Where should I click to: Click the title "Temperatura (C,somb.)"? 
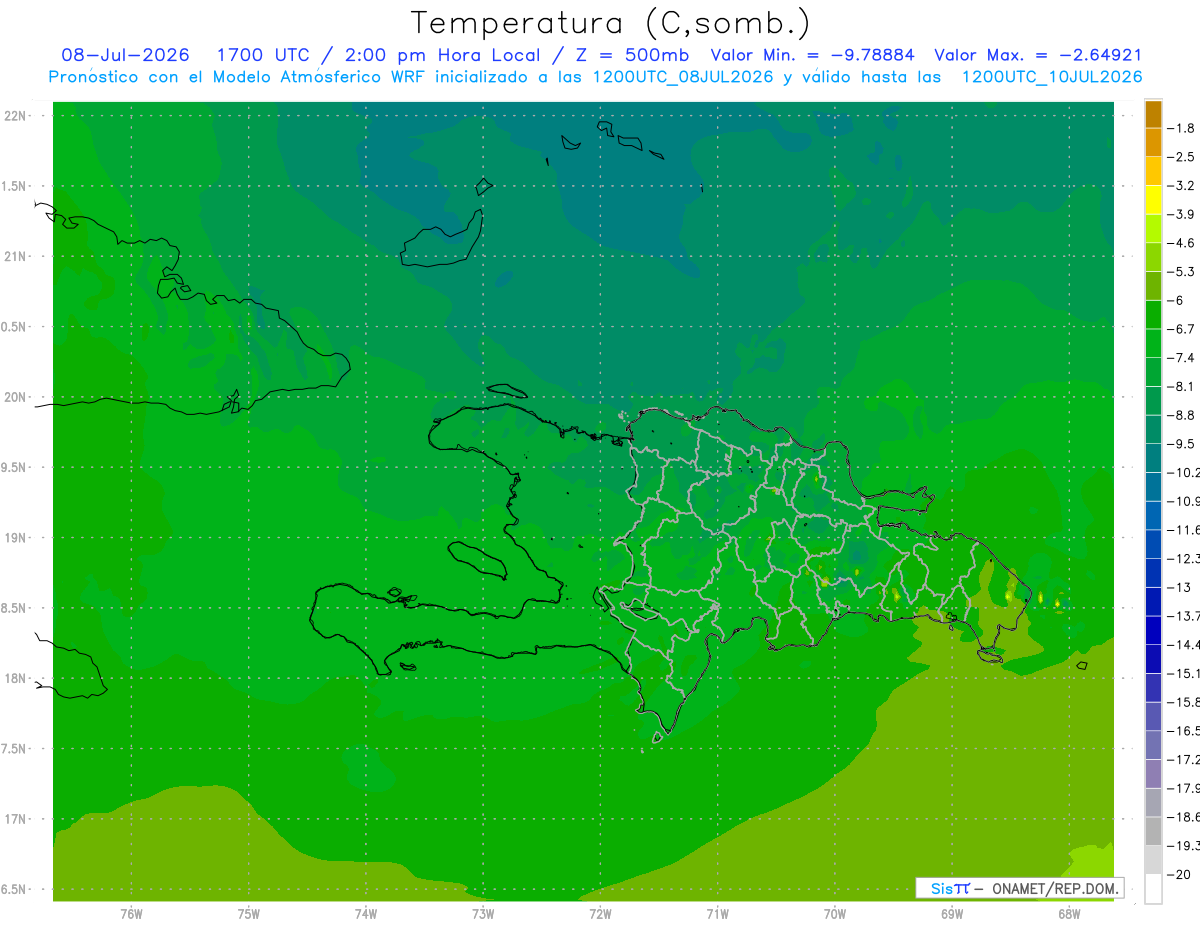610,23
